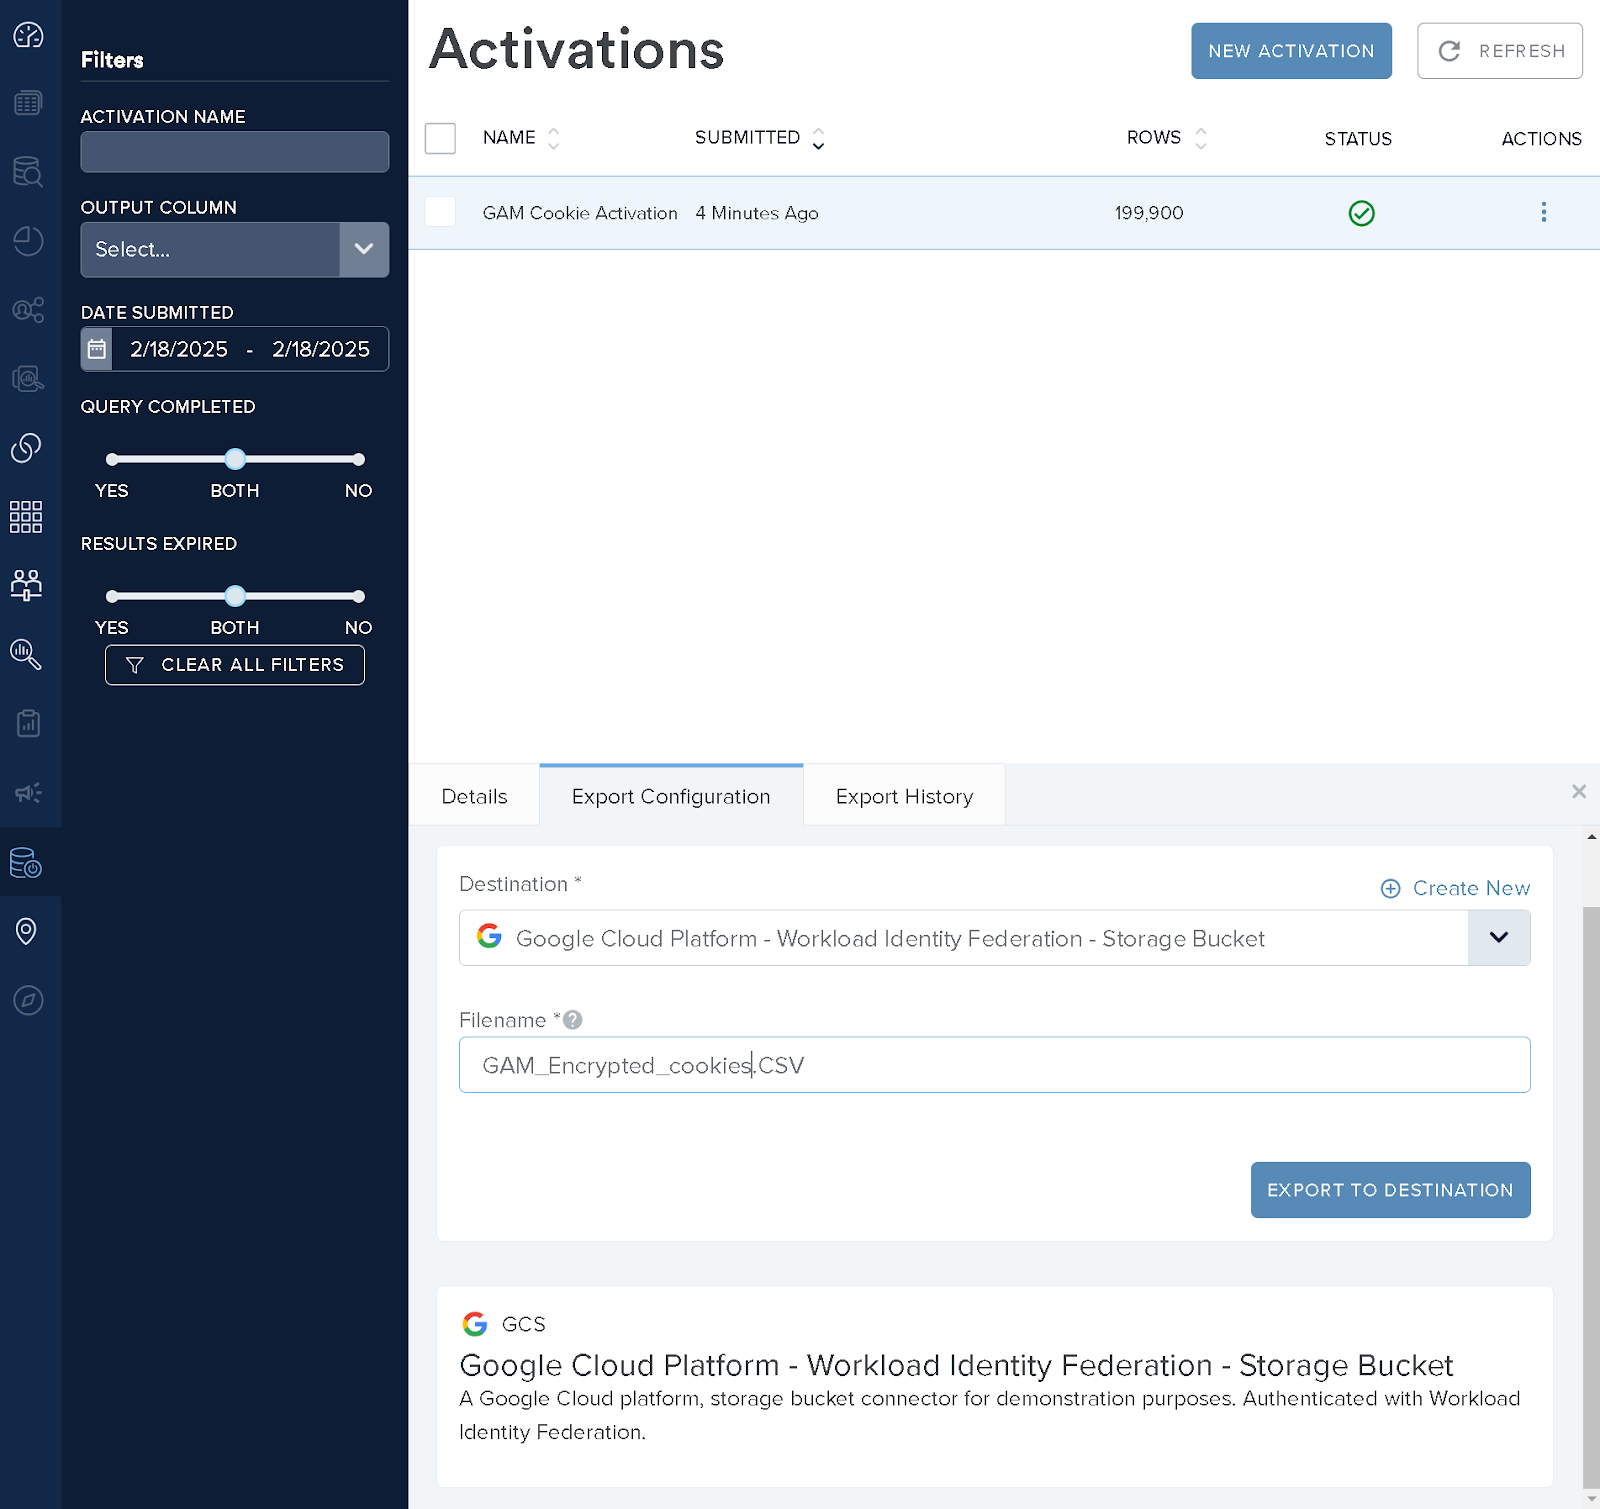The image size is (1600, 1509).
Task: Switch to the Export History tab
Action: (x=904, y=796)
